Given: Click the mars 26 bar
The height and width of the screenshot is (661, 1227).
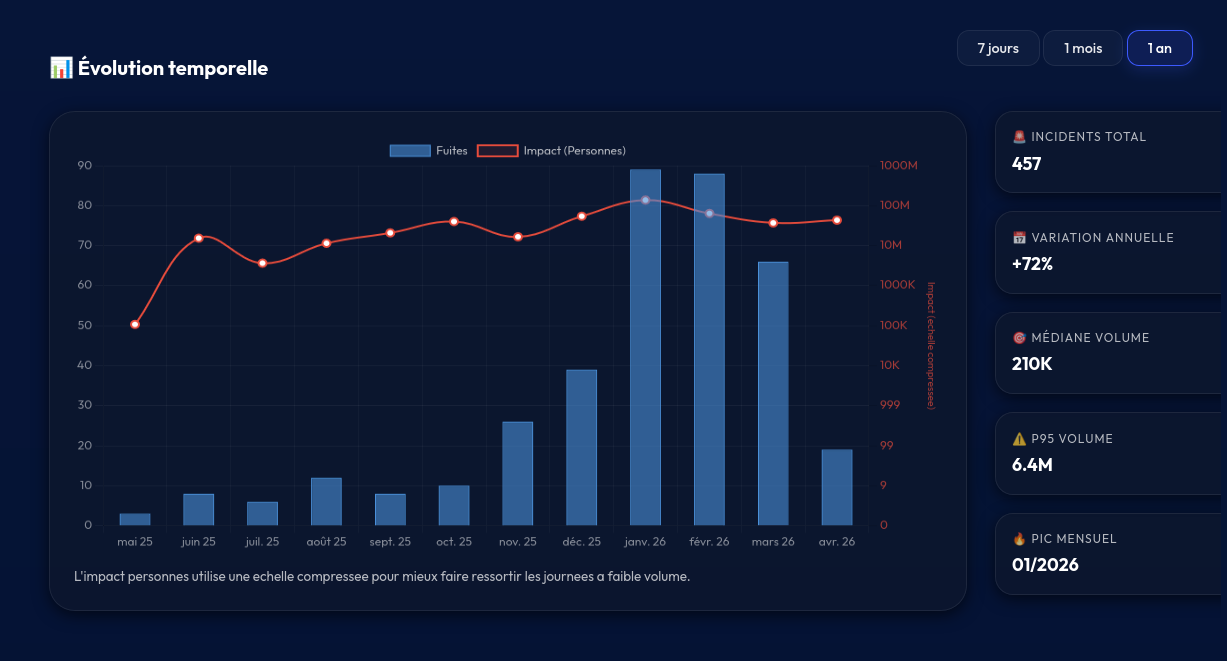Looking at the screenshot, I should pyautogui.click(x=773, y=395).
